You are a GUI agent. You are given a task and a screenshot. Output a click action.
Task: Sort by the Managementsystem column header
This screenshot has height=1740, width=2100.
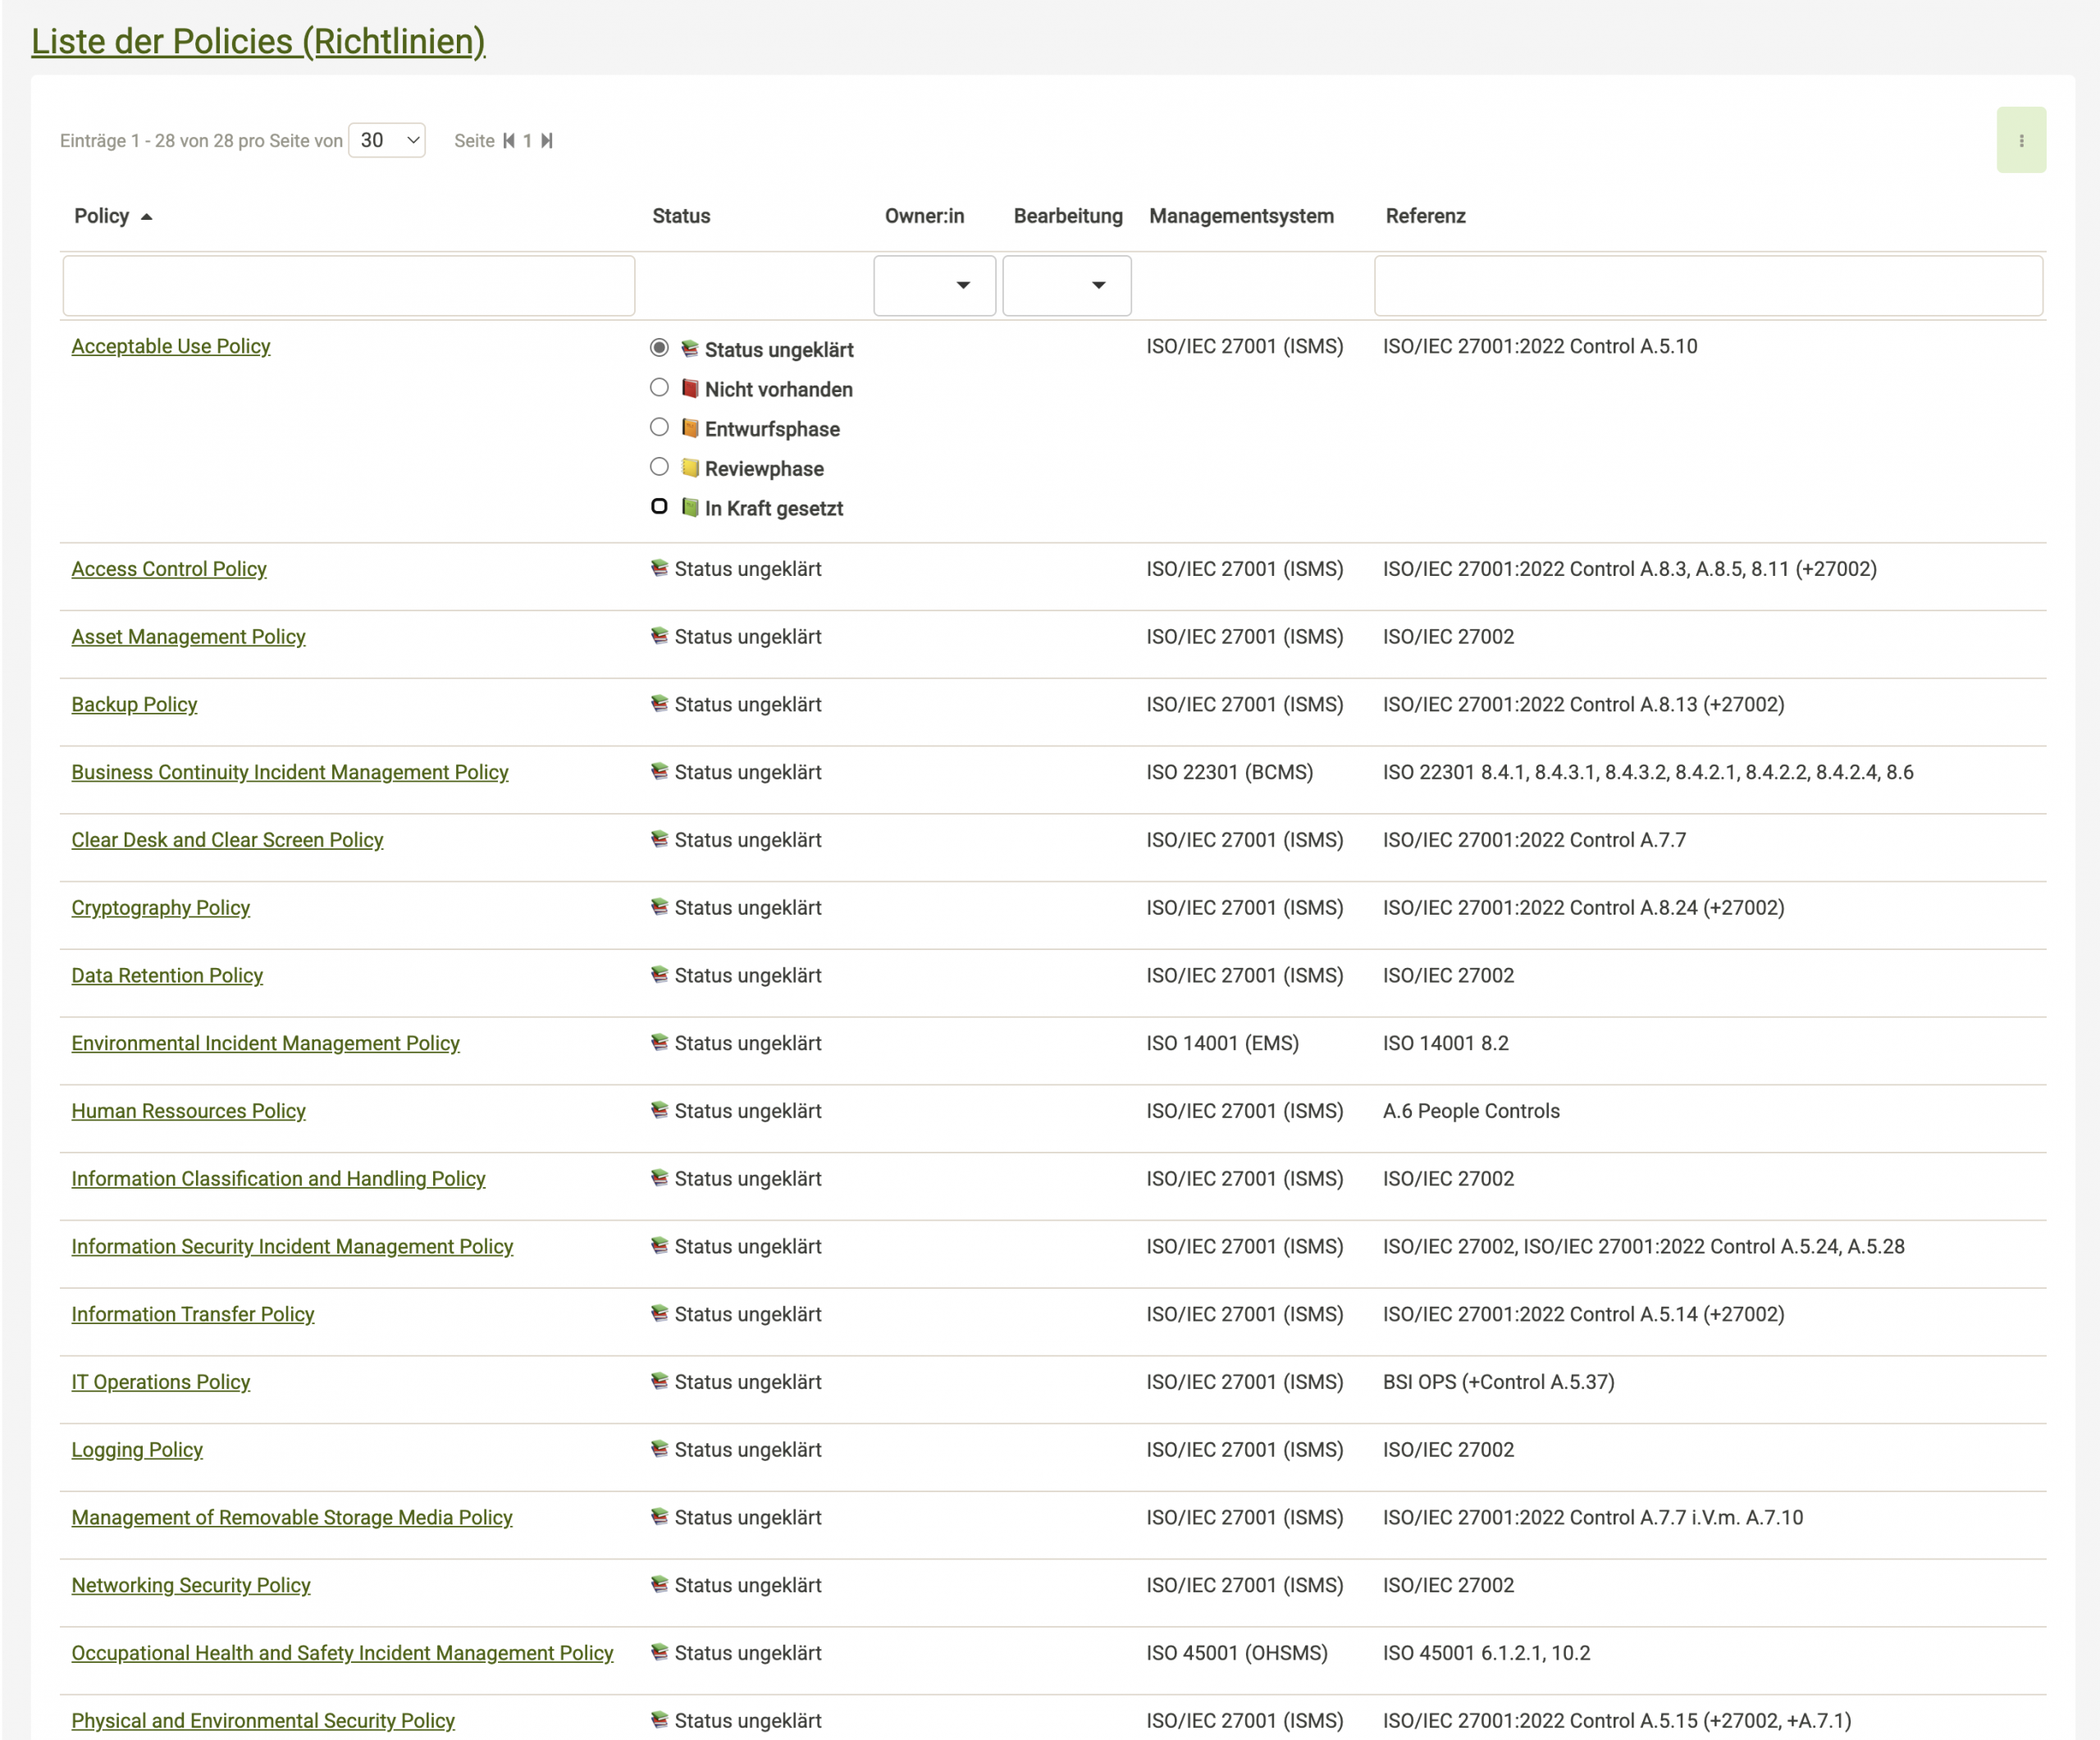1240,216
